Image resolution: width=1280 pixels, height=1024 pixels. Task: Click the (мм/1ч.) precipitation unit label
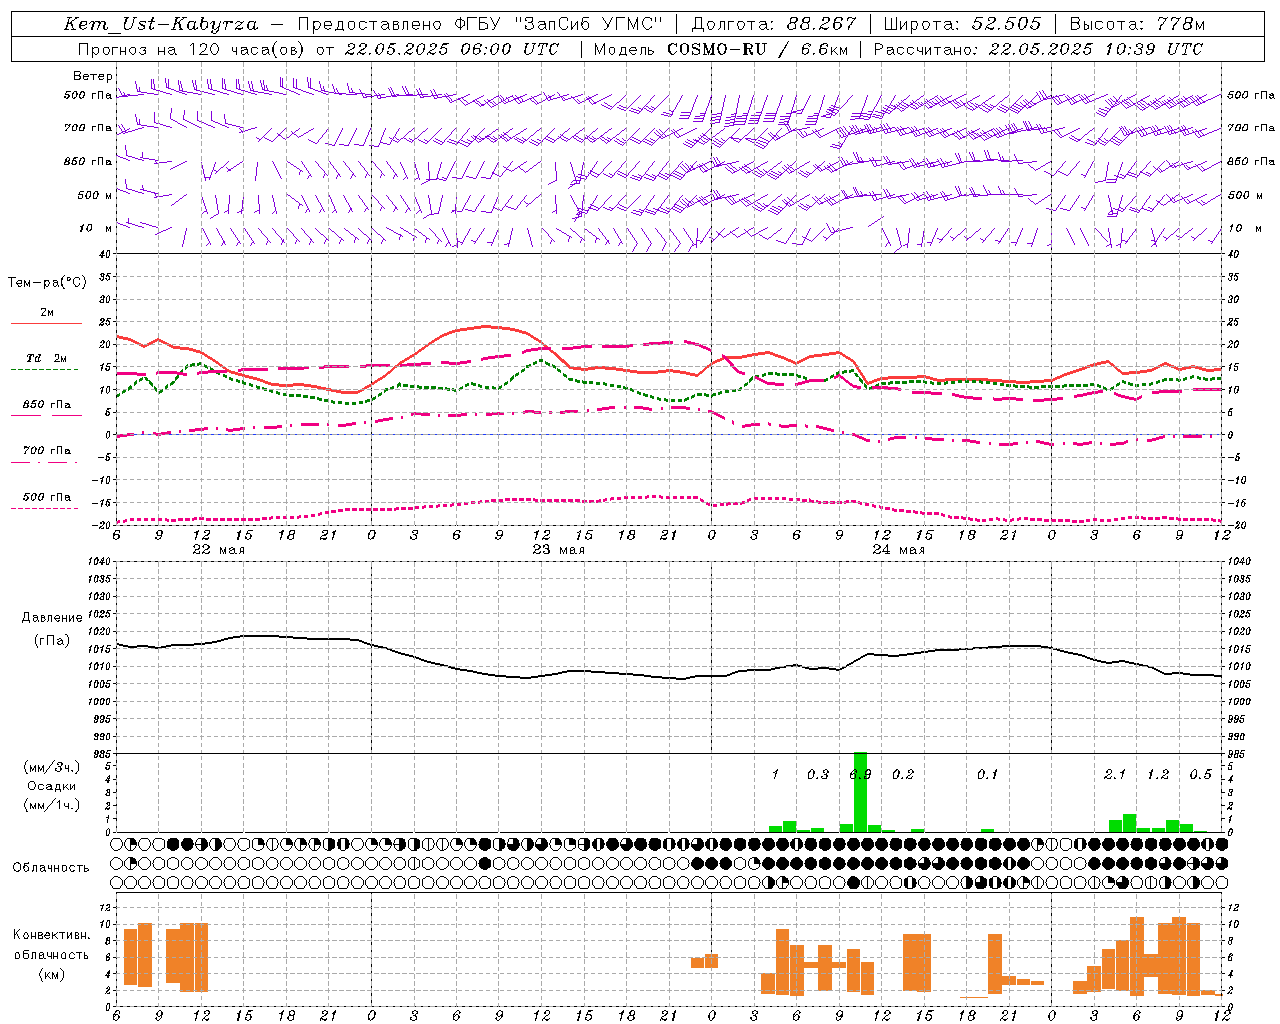[x=52, y=805]
